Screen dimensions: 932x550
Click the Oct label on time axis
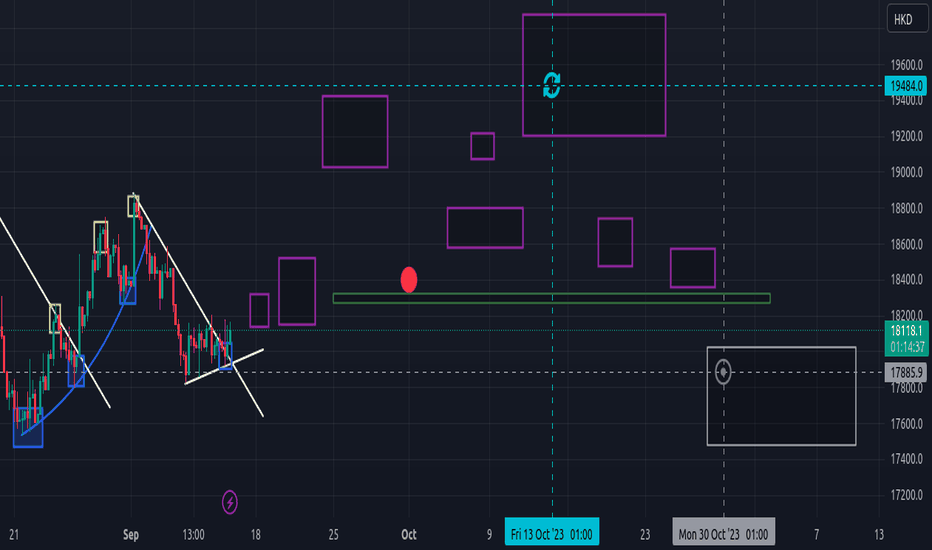tap(409, 535)
